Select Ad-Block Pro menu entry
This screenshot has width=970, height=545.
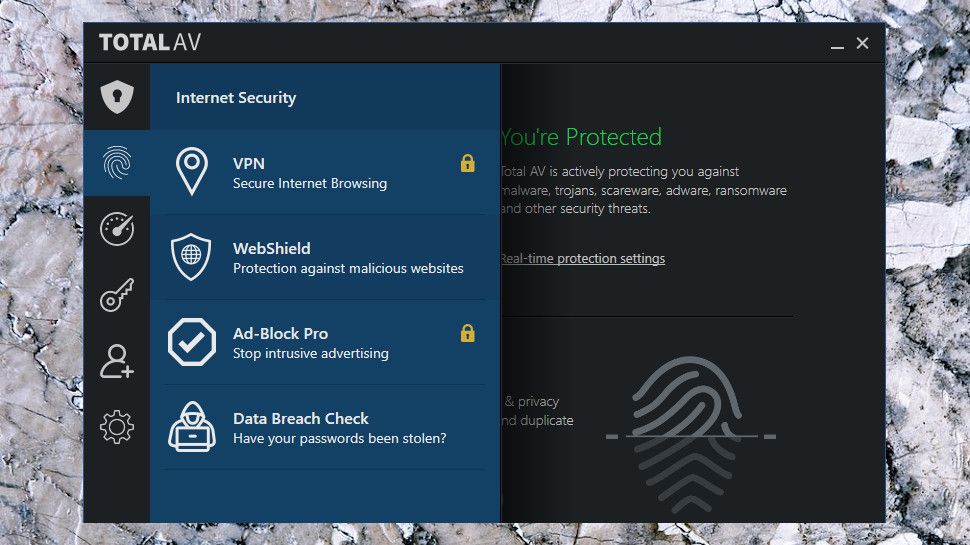pos(325,343)
